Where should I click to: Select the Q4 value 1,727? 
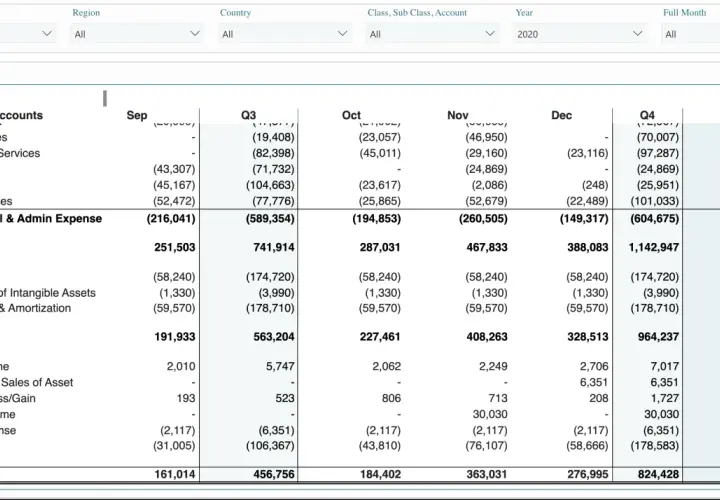[665, 399]
